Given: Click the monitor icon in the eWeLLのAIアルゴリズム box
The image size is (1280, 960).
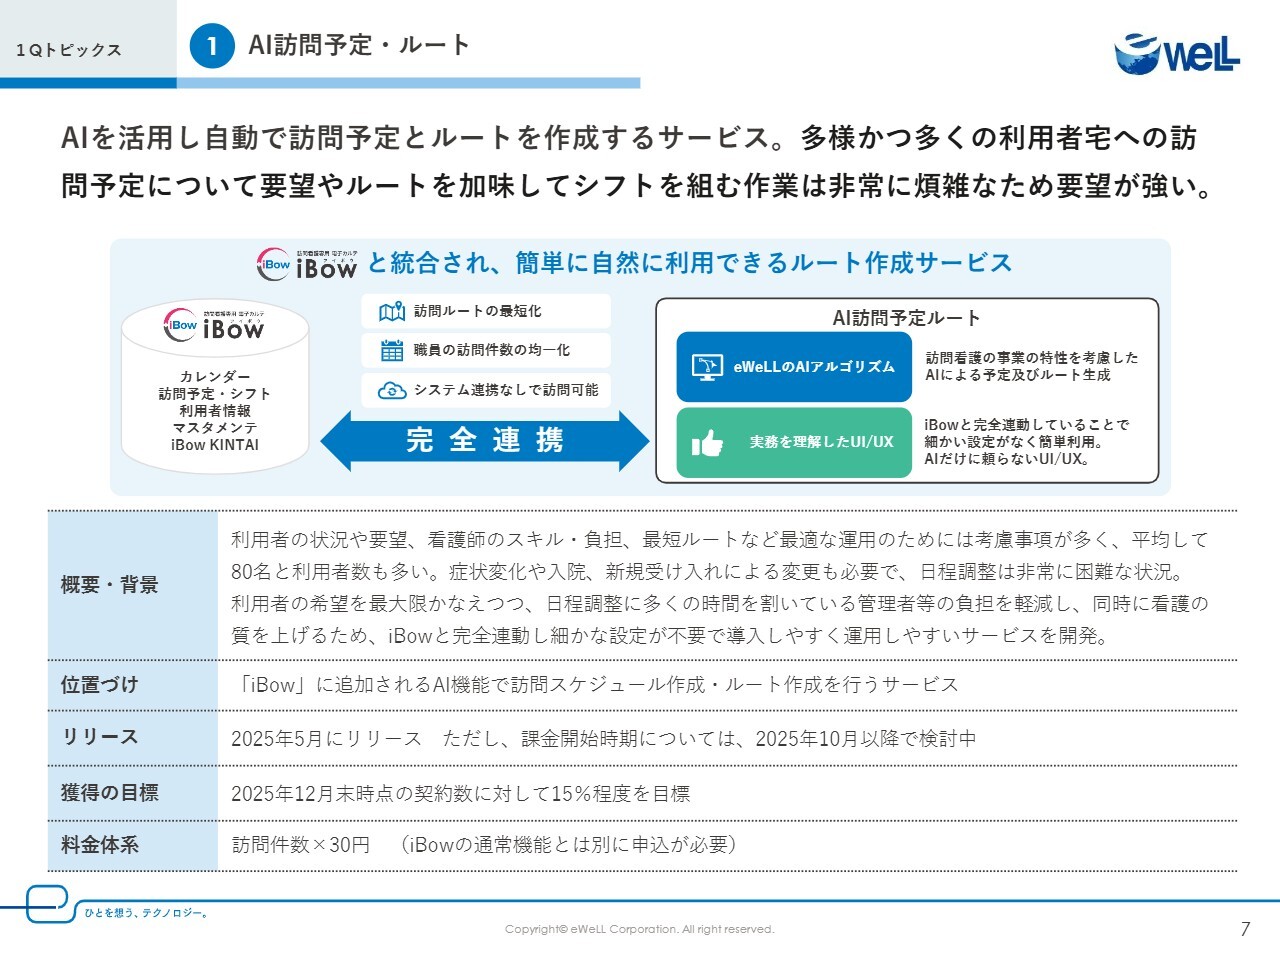Looking at the screenshot, I should coord(707,367).
